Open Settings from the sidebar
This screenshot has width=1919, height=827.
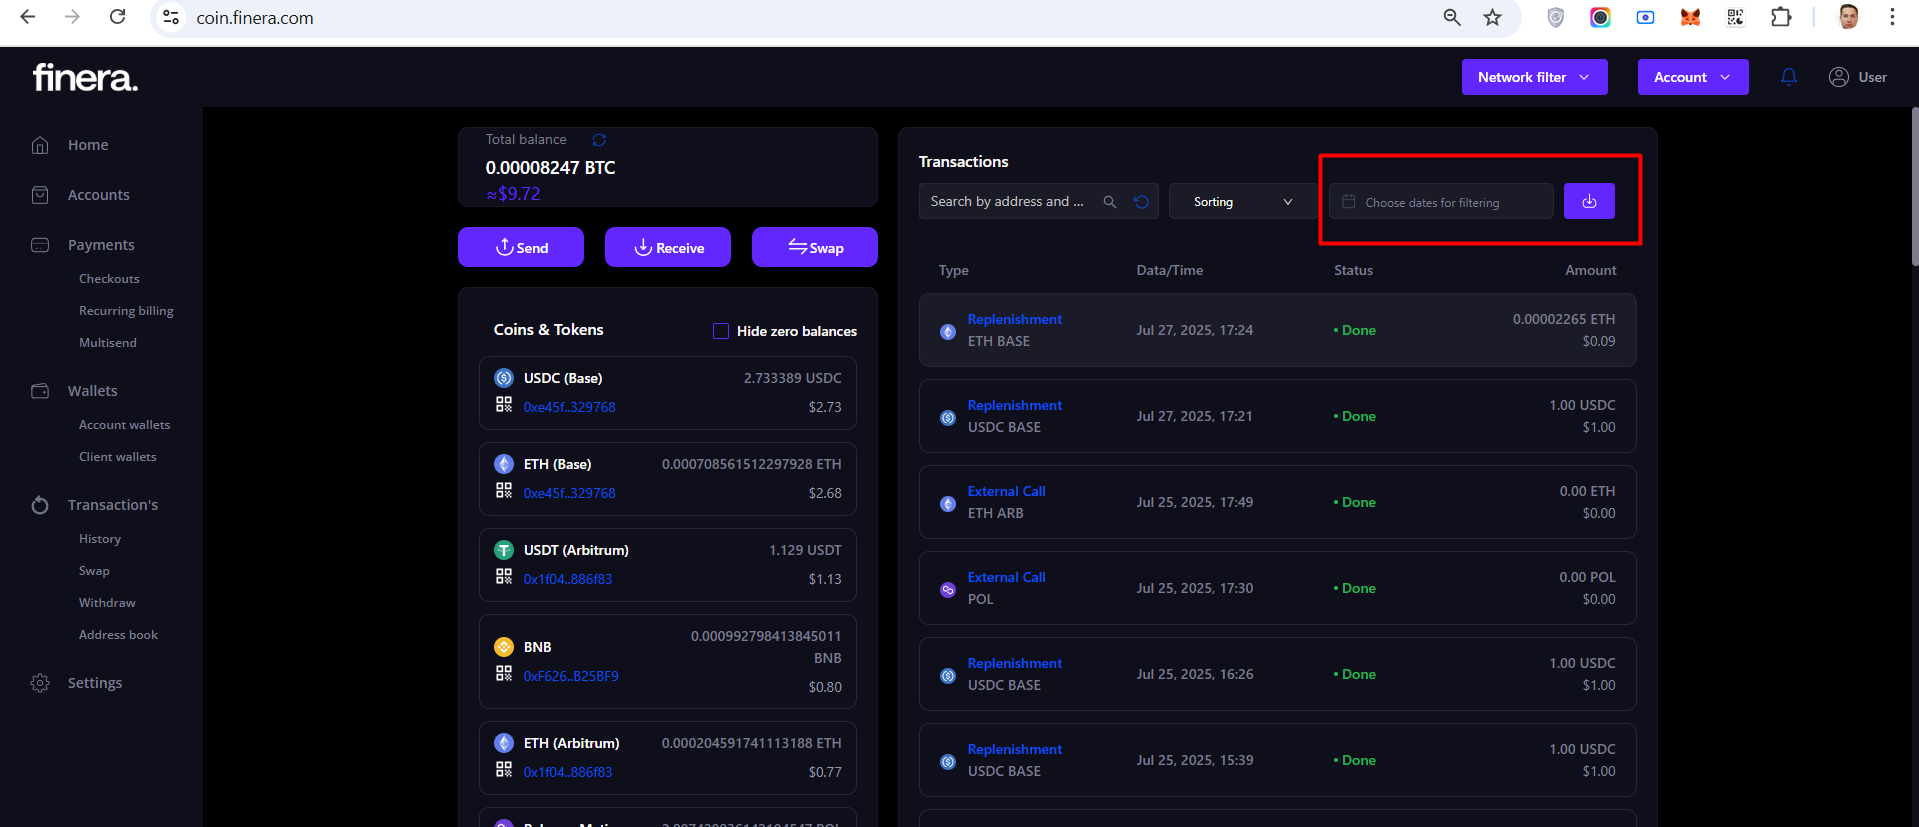[x=95, y=683]
